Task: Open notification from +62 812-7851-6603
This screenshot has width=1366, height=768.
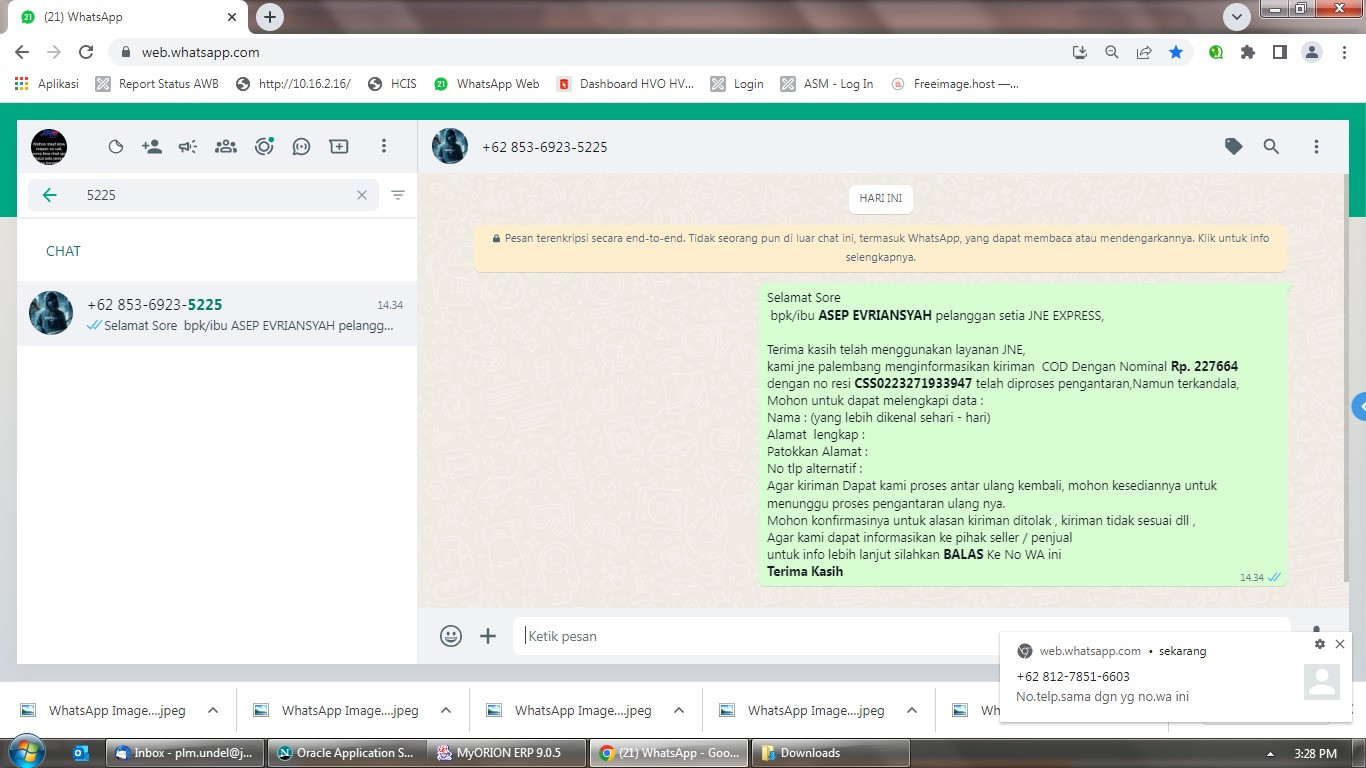Action: point(1175,677)
